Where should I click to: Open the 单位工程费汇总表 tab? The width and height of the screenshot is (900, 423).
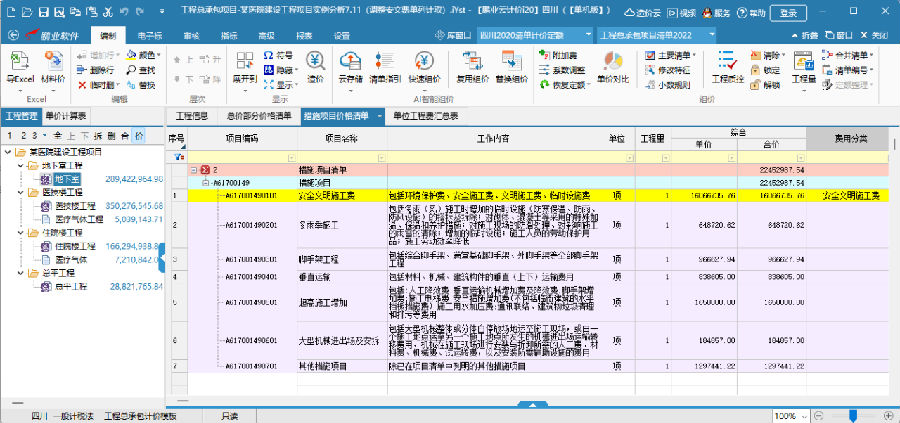pyautogui.click(x=426, y=116)
